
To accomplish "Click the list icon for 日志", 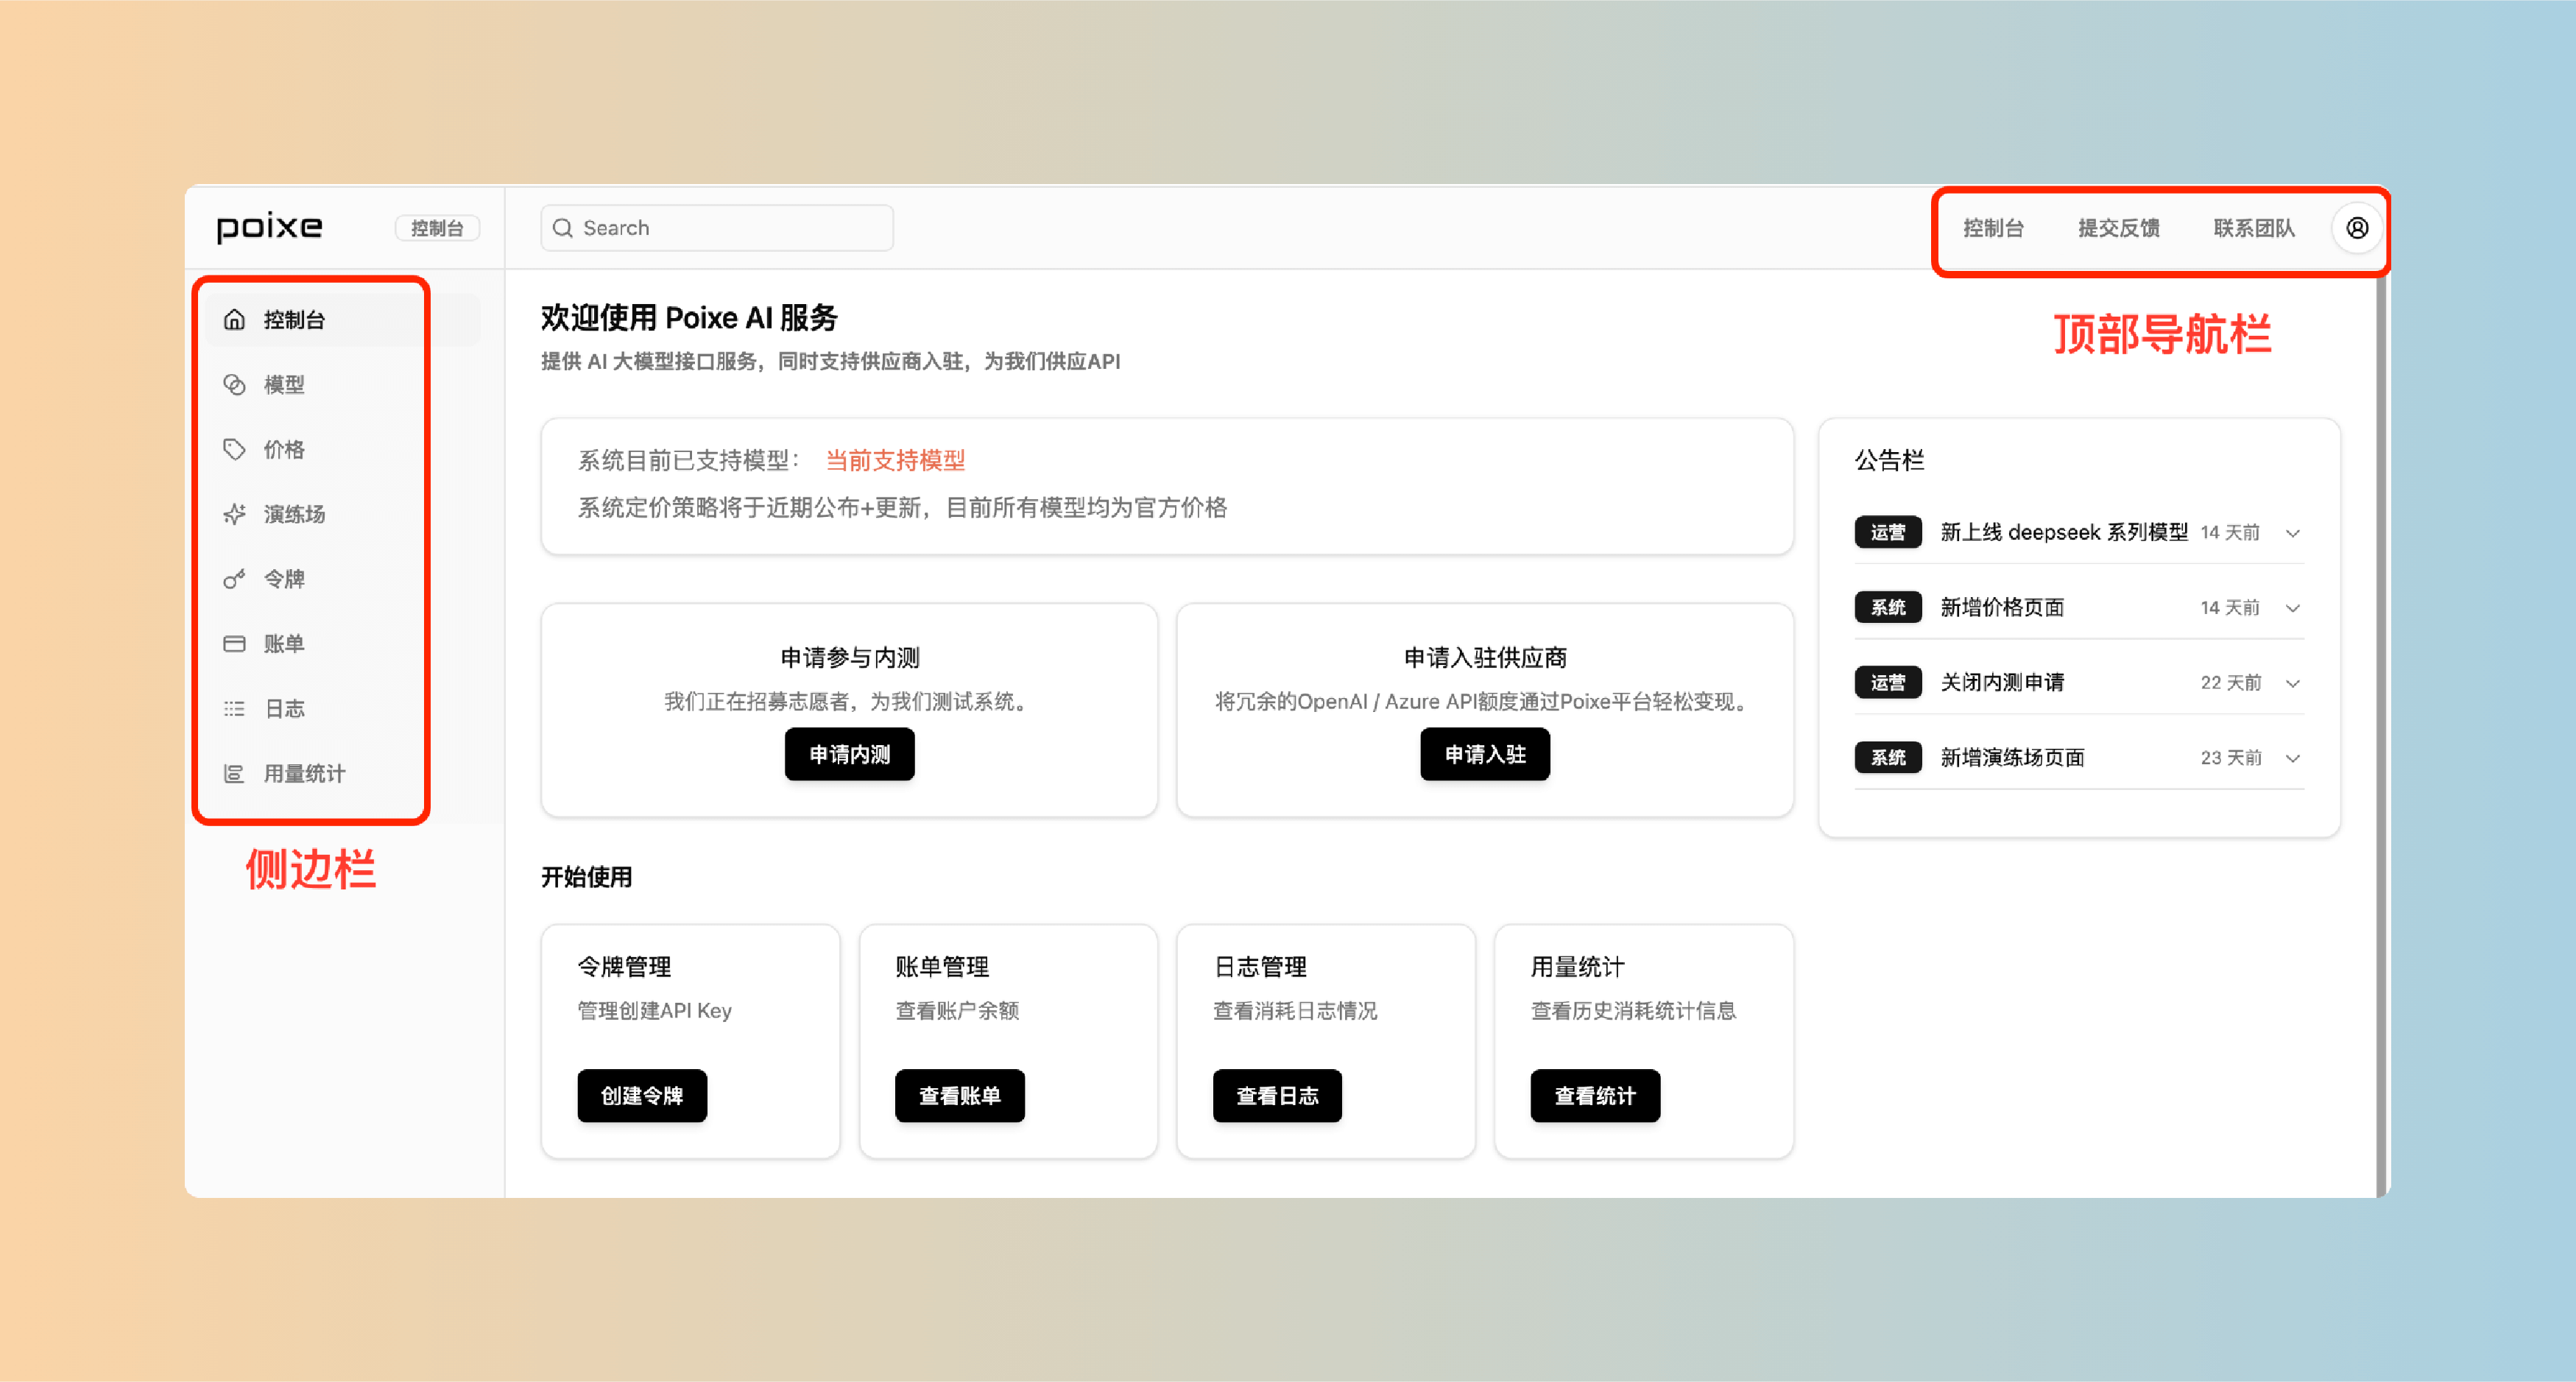I will pos(234,709).
